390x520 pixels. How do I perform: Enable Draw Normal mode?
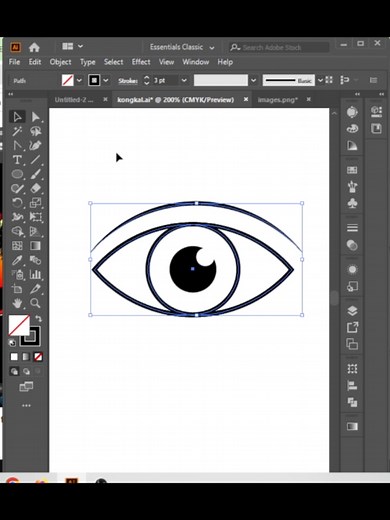tap(14, 371)
